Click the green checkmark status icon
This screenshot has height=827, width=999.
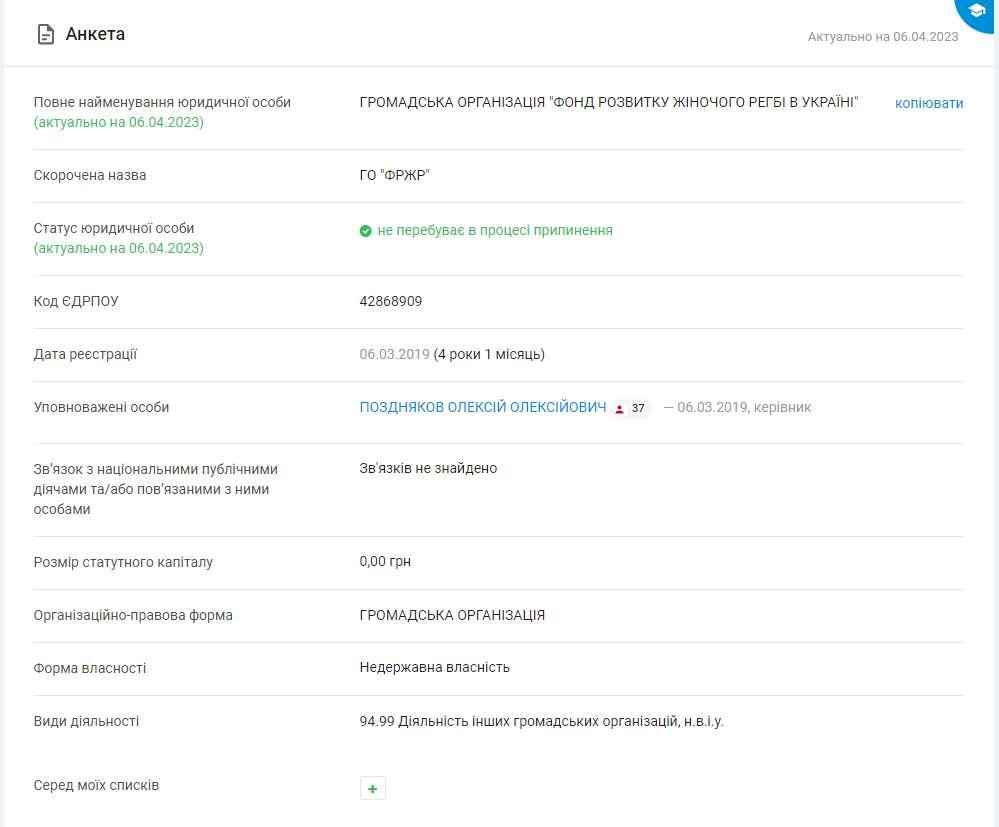pyautogui.click(x=366, y=231)
